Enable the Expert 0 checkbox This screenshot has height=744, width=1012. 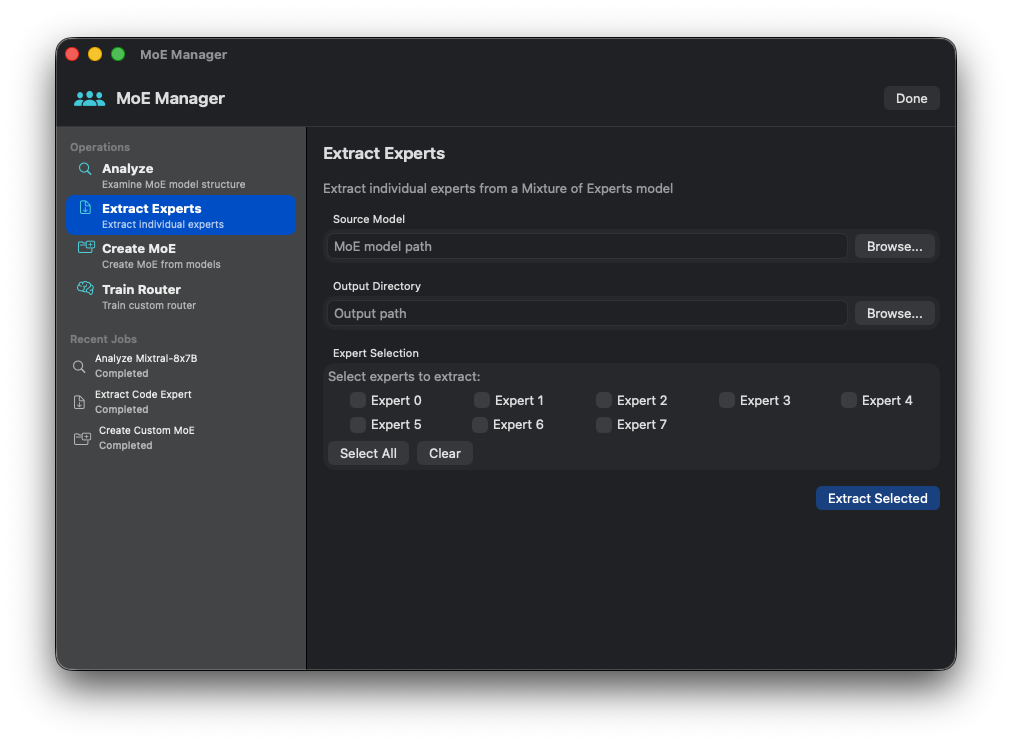click(357, 399)
